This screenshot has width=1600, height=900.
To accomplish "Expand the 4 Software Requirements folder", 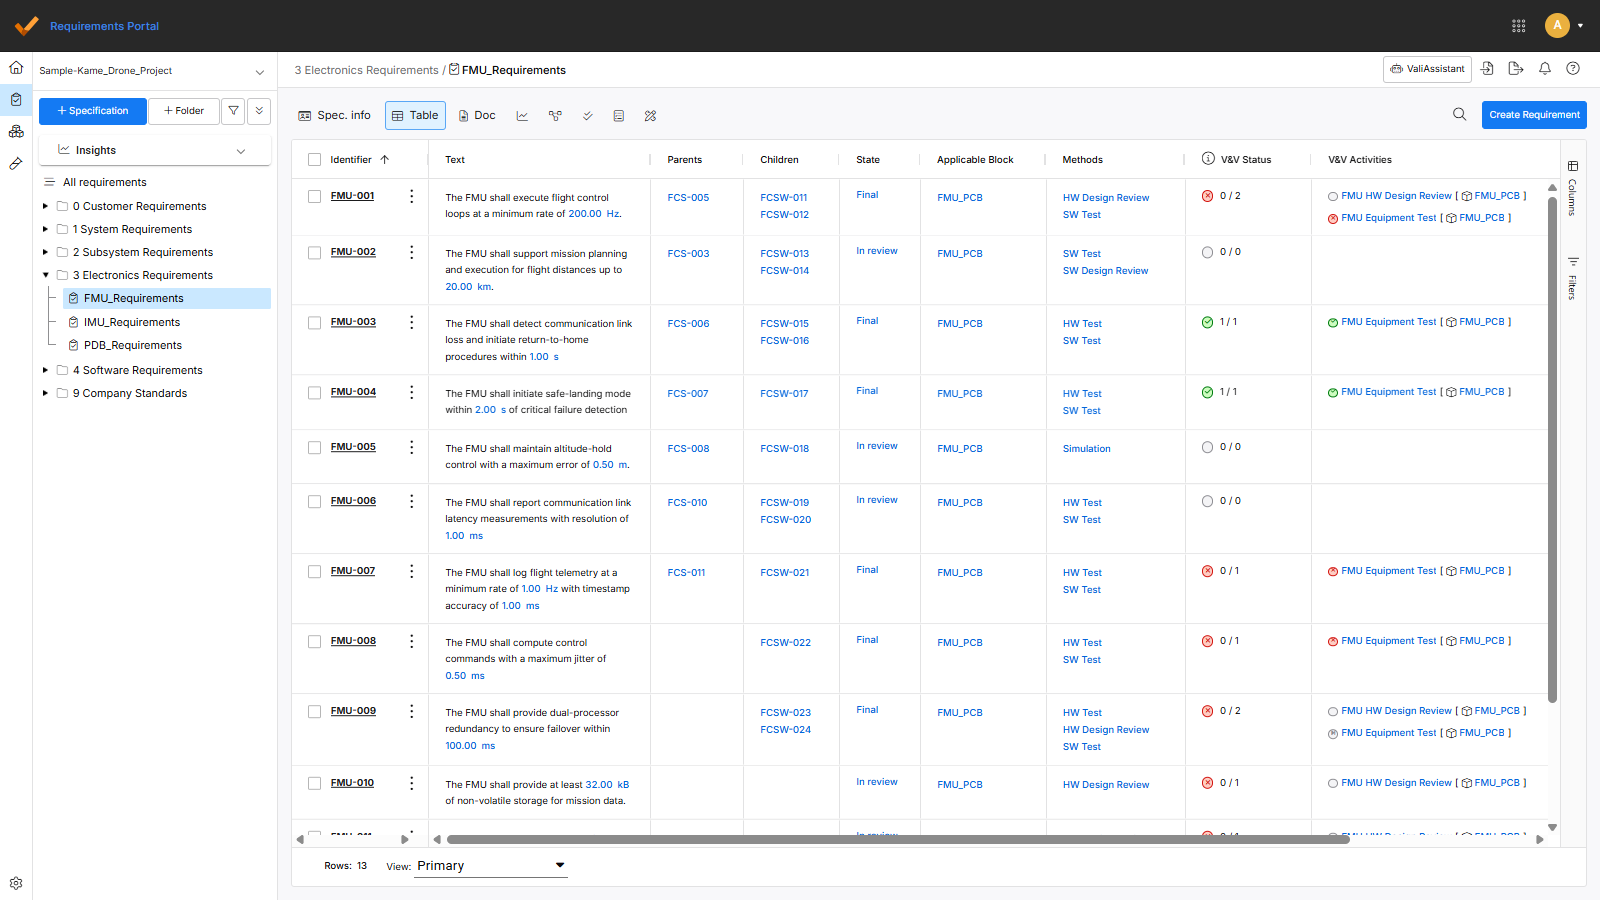I will click(x=45, y=370).
